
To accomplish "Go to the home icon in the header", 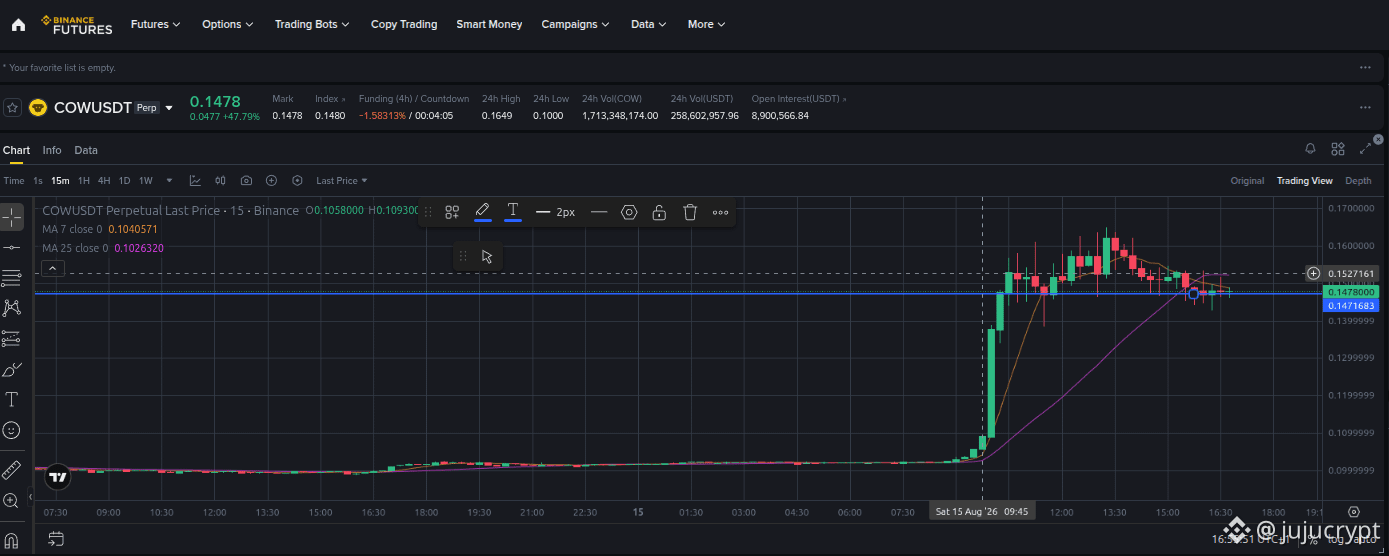I will point(18,24).
